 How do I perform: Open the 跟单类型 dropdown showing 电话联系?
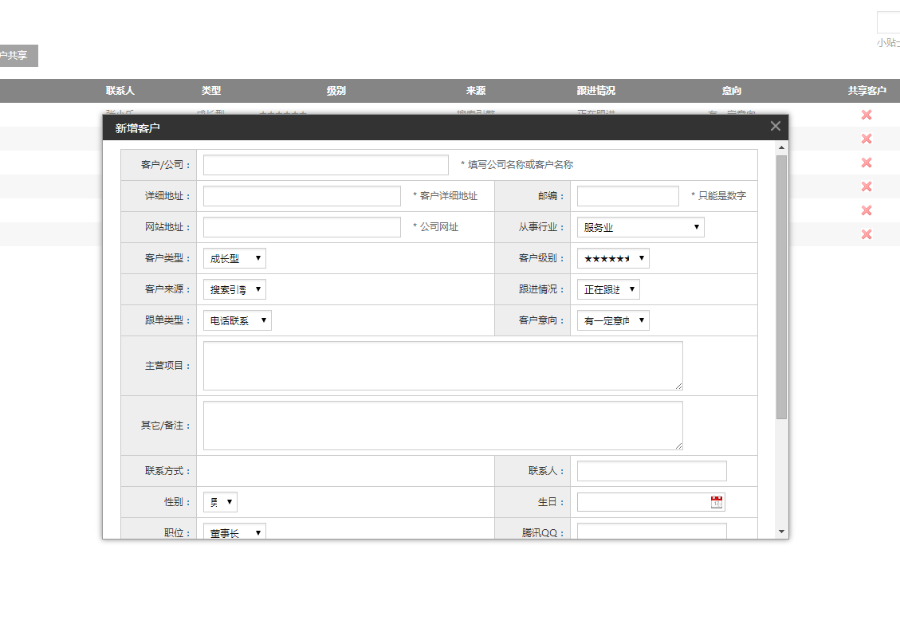237,320
